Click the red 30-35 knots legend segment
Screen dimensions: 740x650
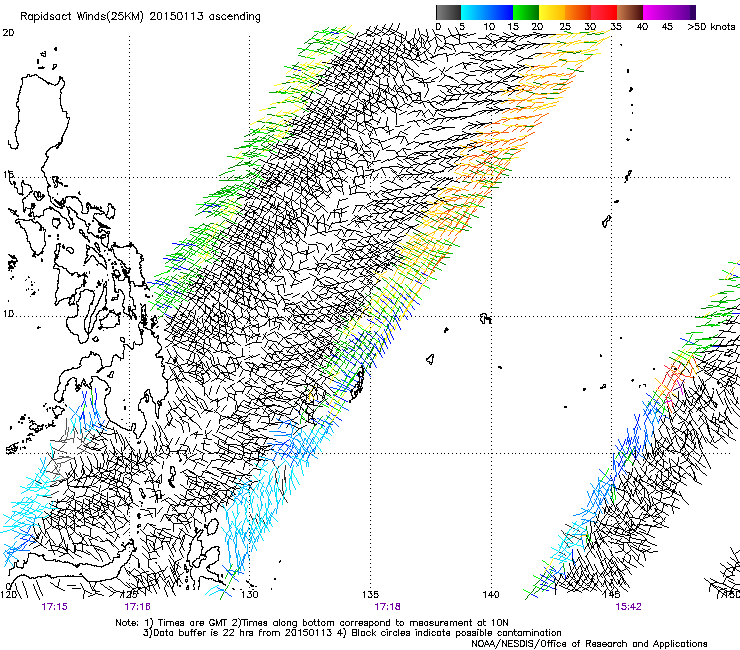[604, 12]
